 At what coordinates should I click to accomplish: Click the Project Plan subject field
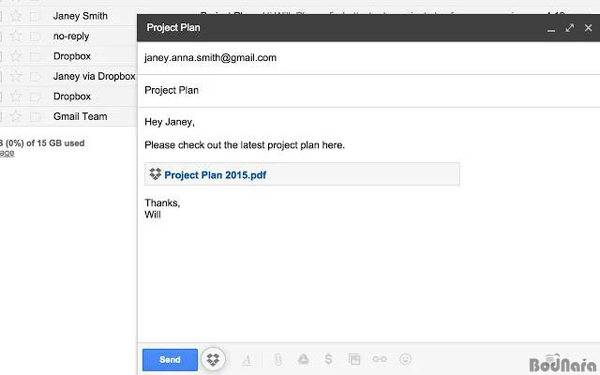[x=368, y=90]
